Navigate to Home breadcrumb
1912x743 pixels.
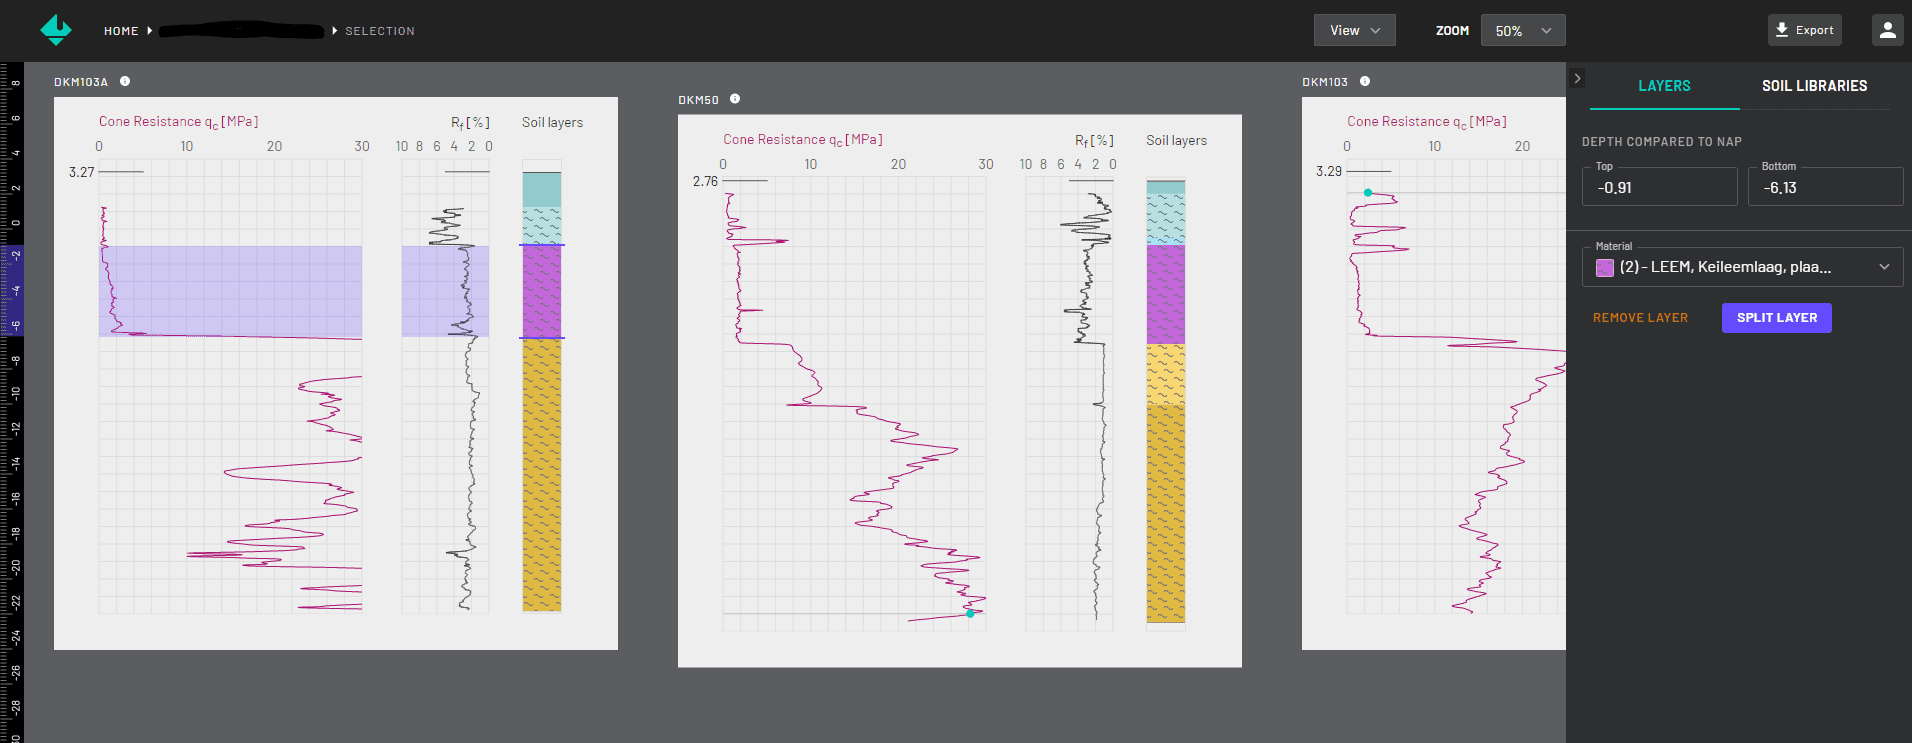click(121, 31)
